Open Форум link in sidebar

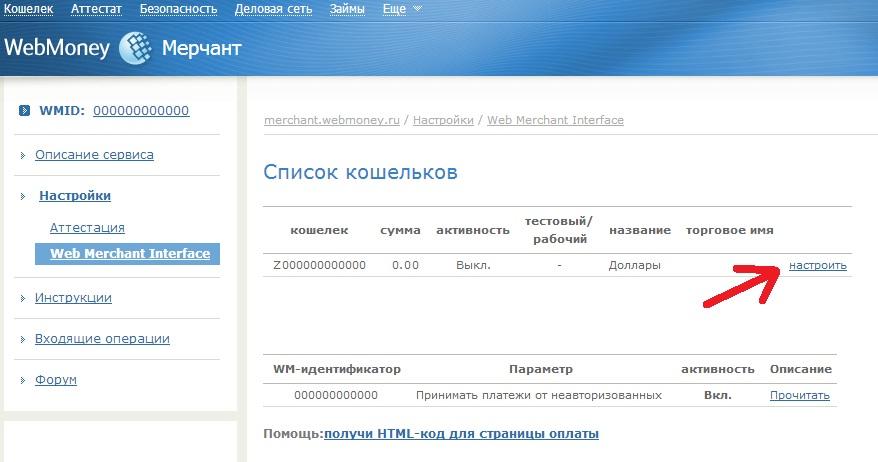pos(56,380)
